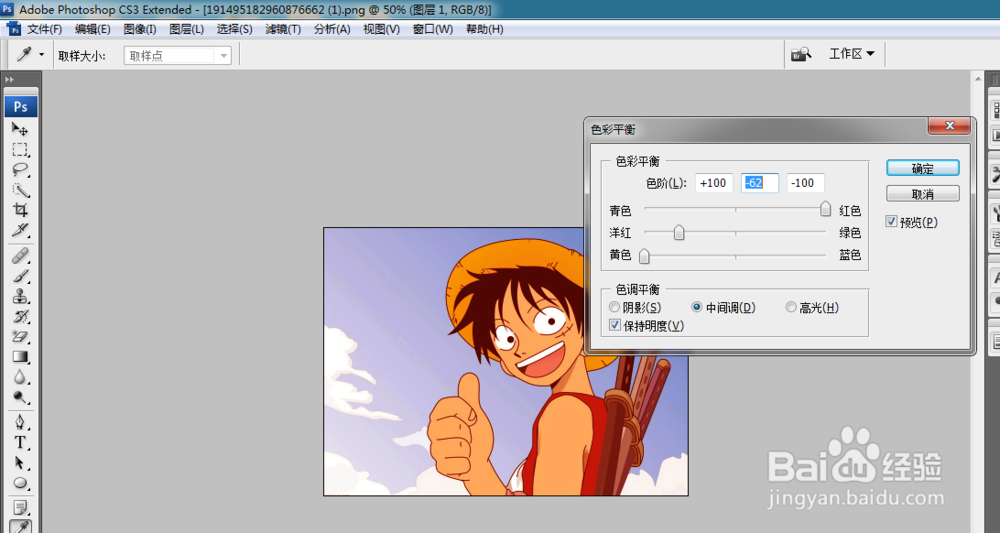Select the Eraser tool
Viewport: 1000px width, 533px height.
tap(20, 336)
